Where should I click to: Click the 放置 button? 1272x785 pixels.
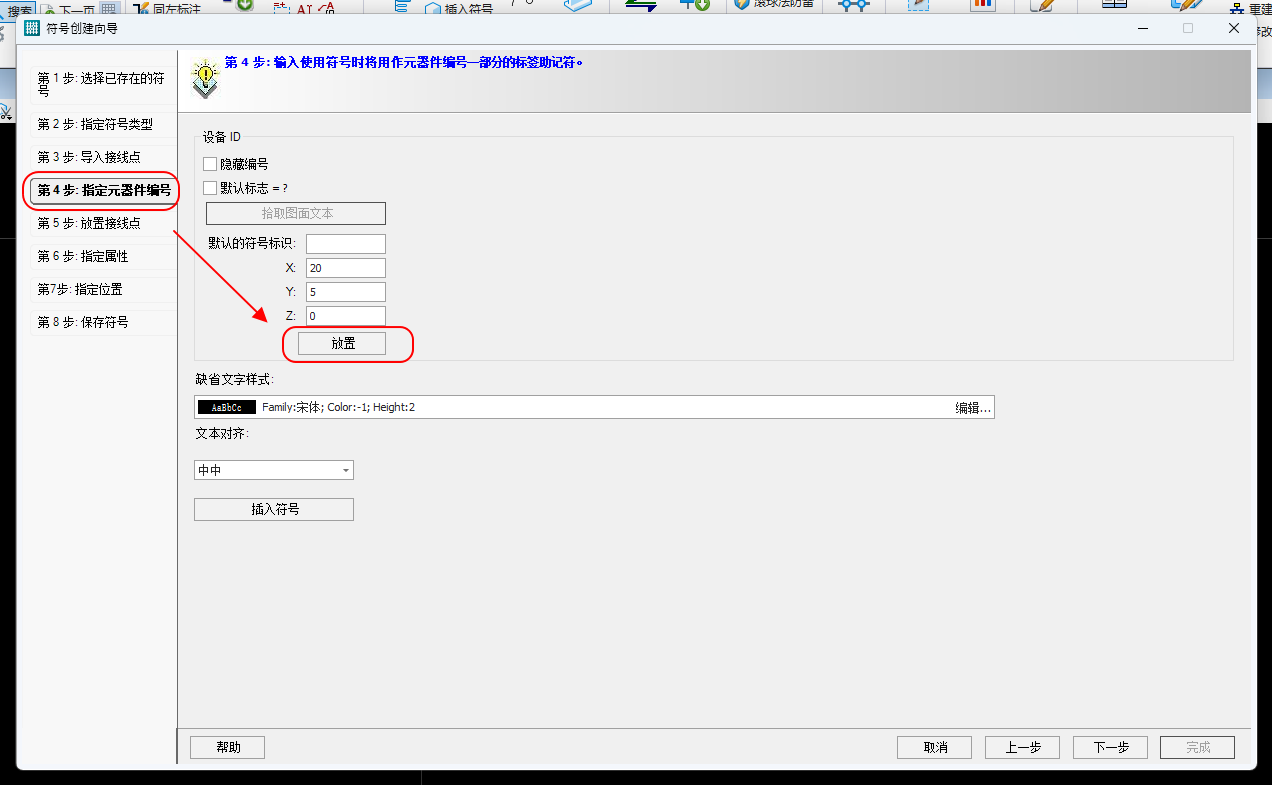click(342, 343)
